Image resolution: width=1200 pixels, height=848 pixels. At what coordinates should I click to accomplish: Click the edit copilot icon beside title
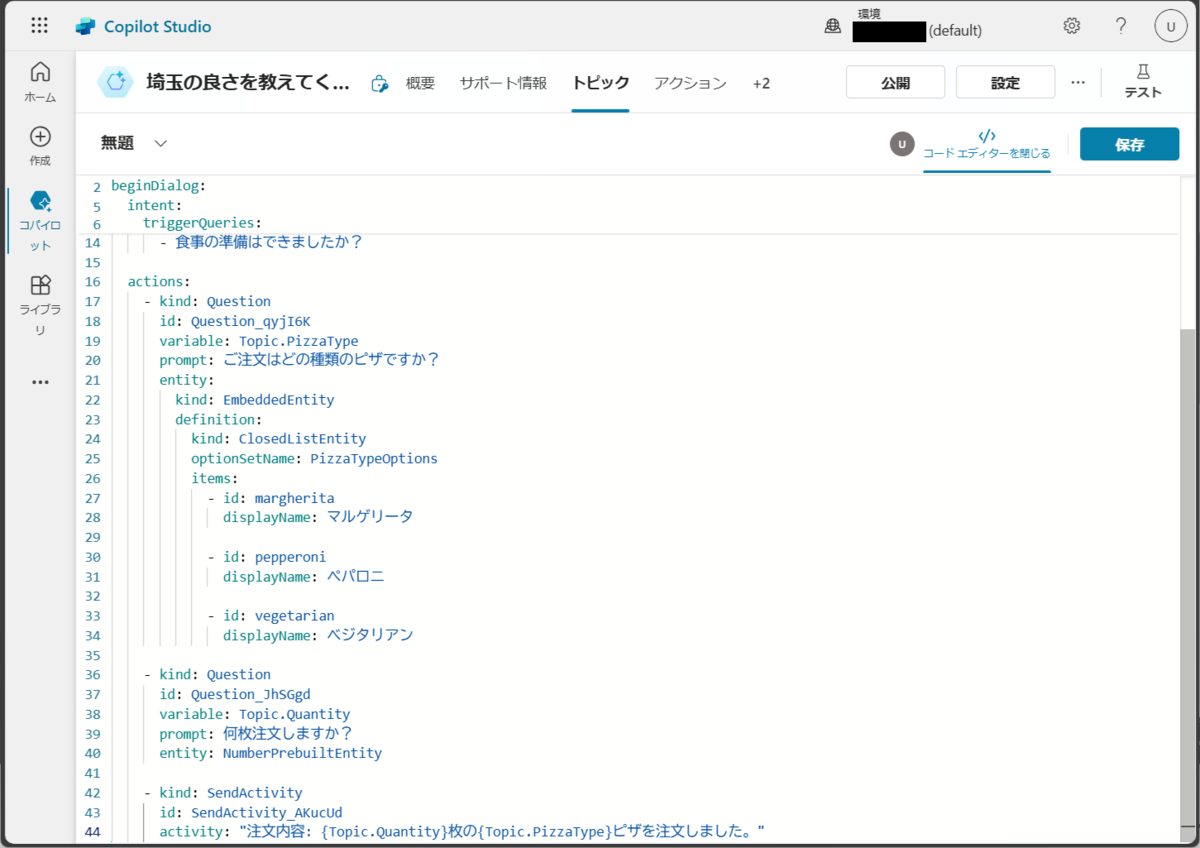pos(379,84)
